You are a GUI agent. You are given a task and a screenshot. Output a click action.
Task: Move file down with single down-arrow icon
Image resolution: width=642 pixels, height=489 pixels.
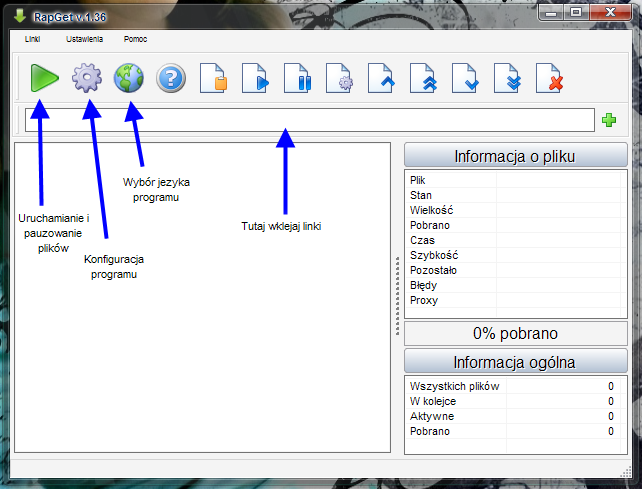[466, 78]
